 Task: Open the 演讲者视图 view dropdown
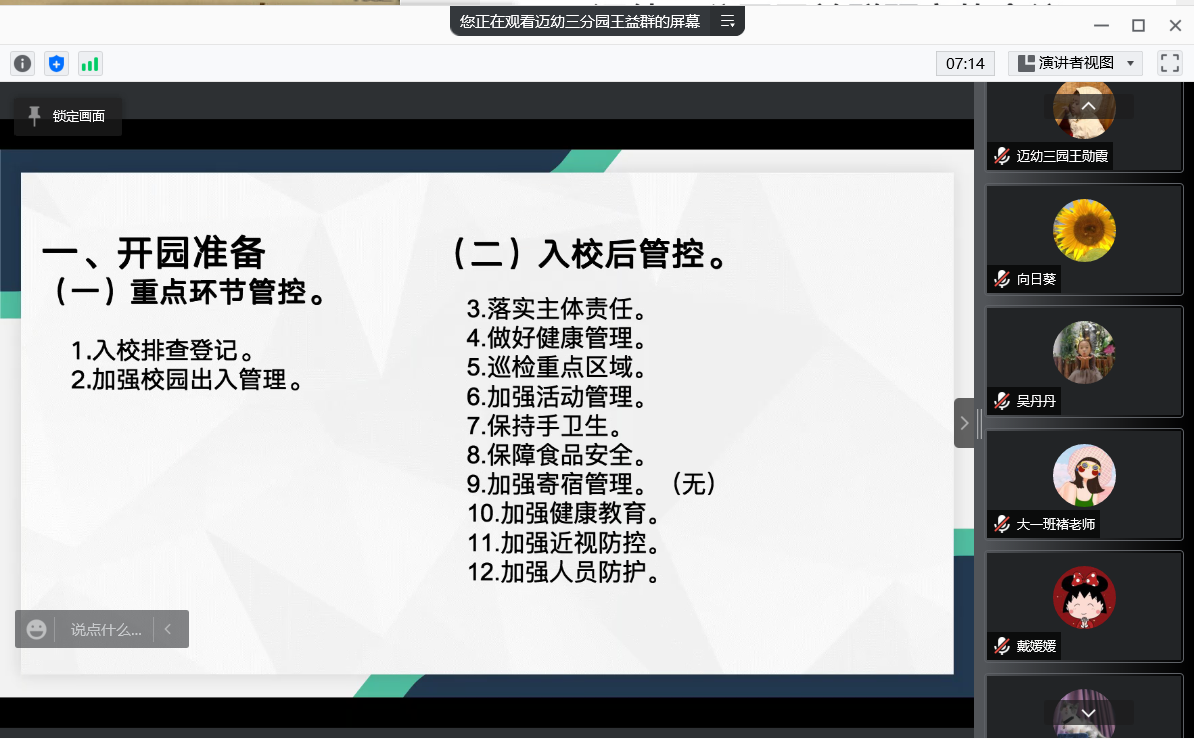click(x=1075, y=63)
